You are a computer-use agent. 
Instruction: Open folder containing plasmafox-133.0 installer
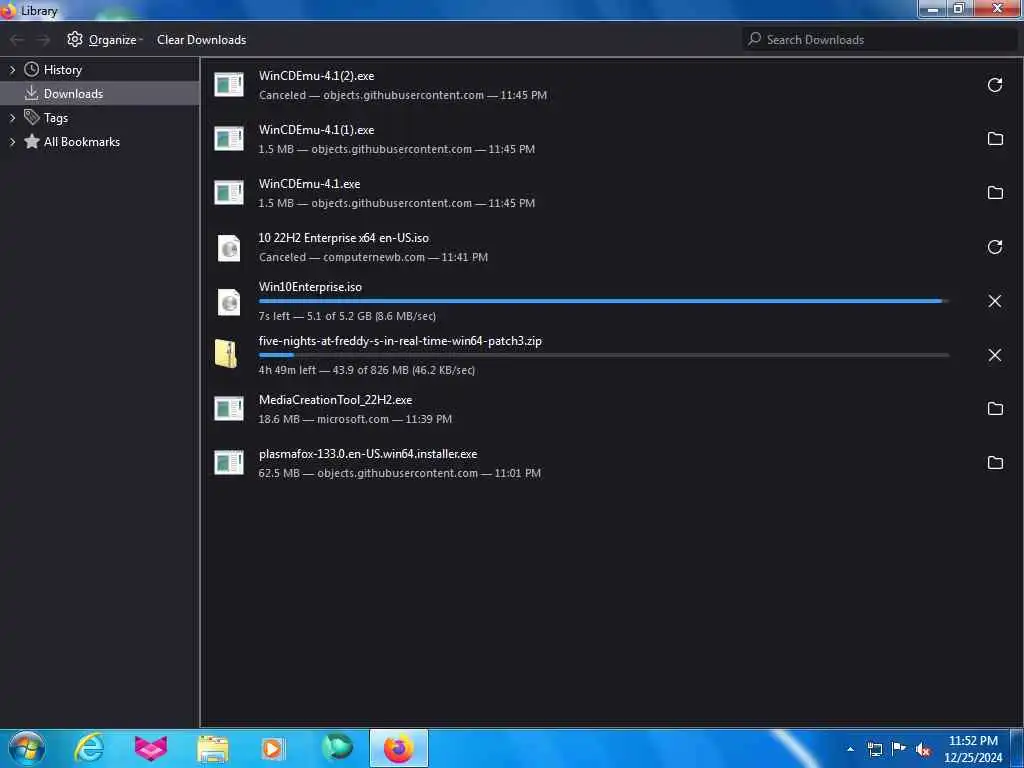point(995,463)
